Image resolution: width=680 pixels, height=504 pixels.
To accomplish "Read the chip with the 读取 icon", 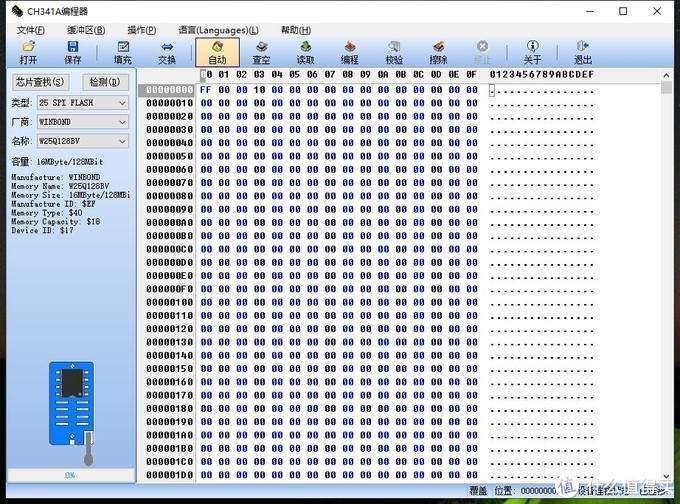I will tap(305, 52).
